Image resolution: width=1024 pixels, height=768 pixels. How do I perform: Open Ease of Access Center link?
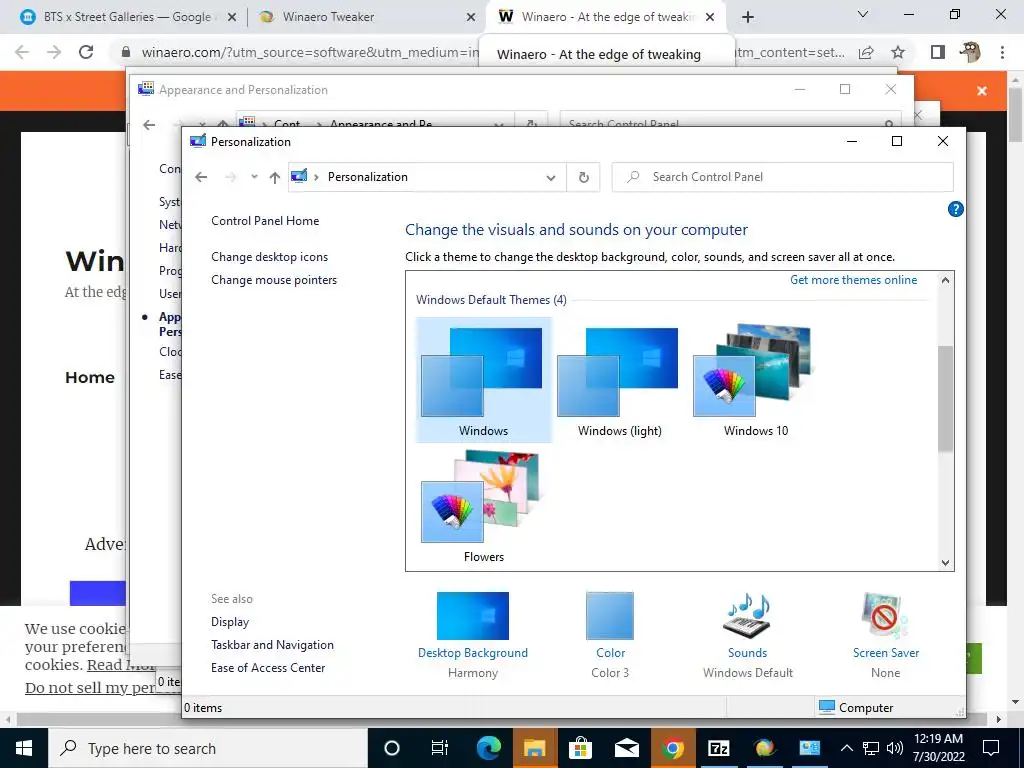pyautogui.click(x=268, y=667)
